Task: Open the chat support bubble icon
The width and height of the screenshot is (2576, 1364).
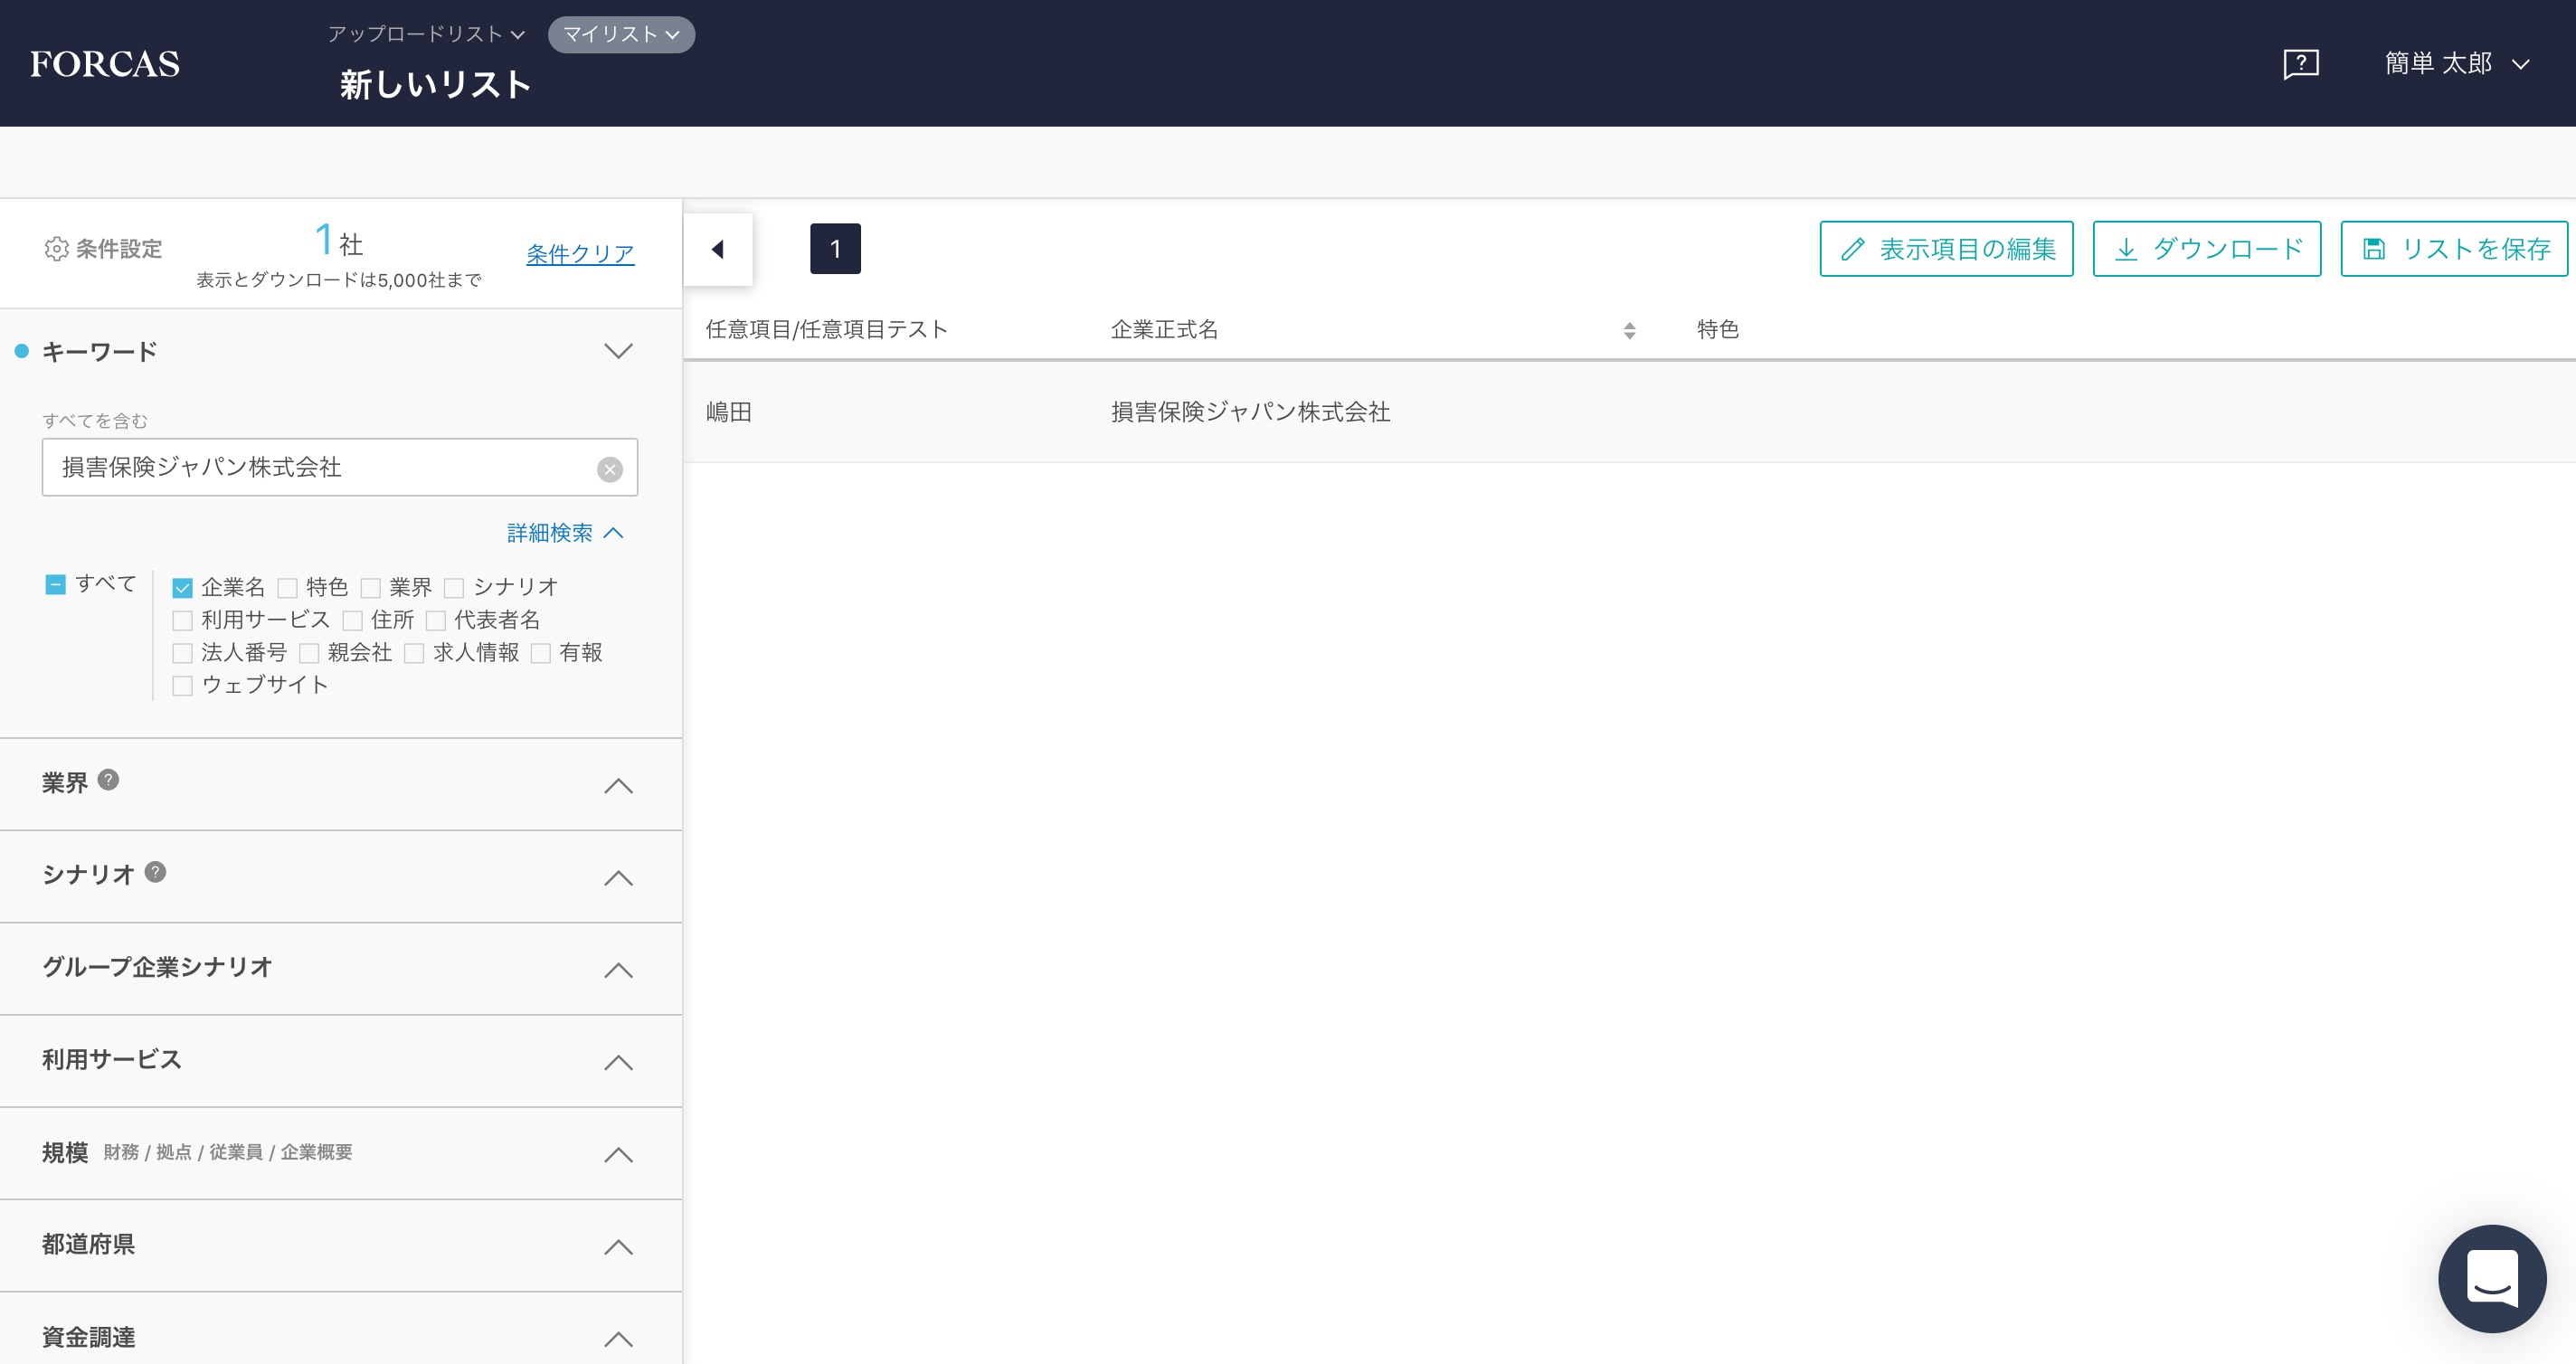Action: click(2491, 1278)
